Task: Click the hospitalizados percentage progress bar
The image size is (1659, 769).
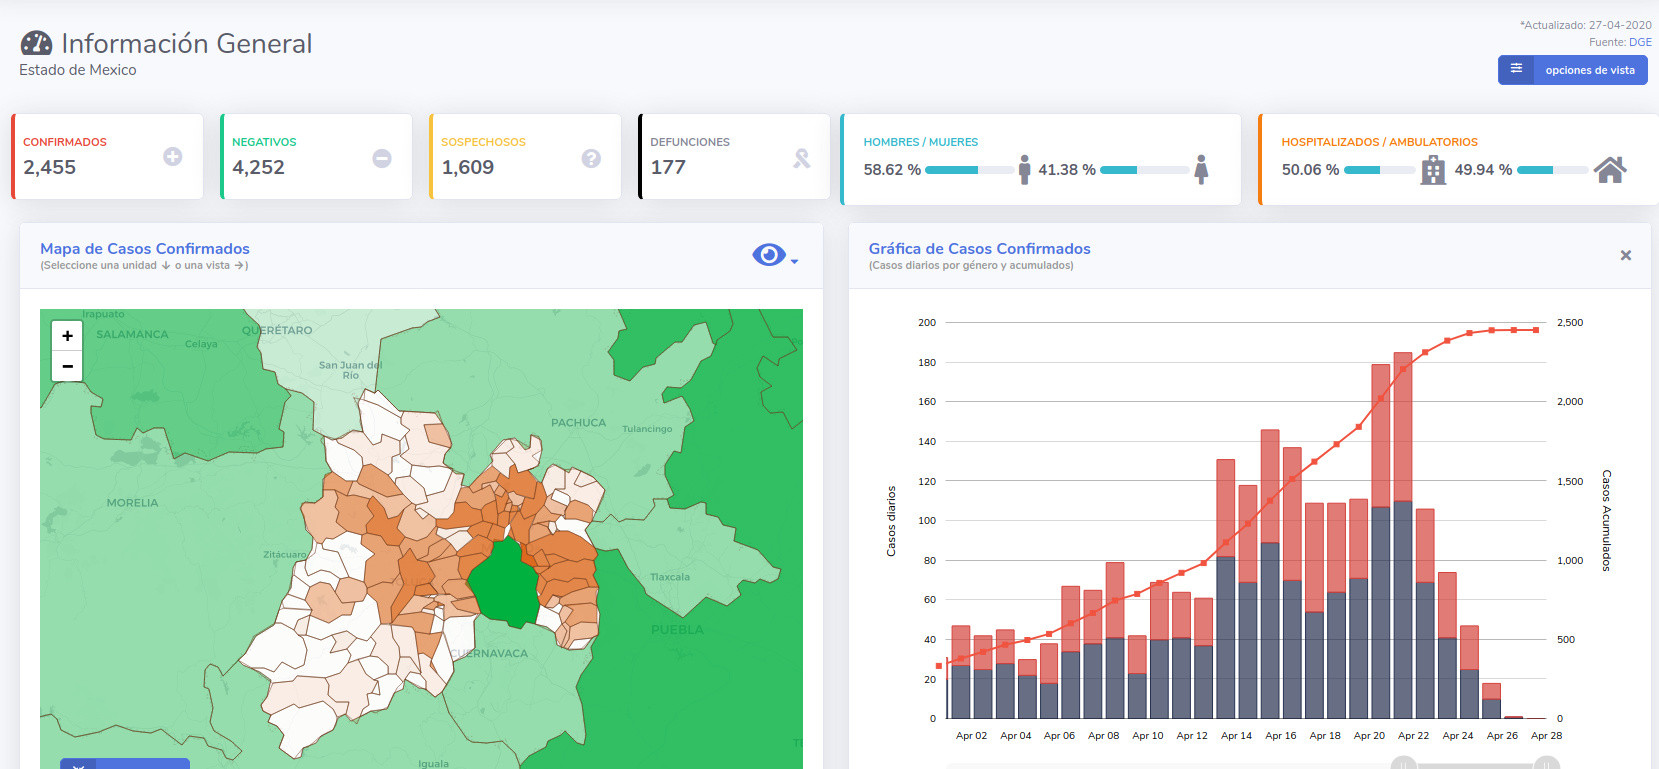Action: pos(1380,170)
